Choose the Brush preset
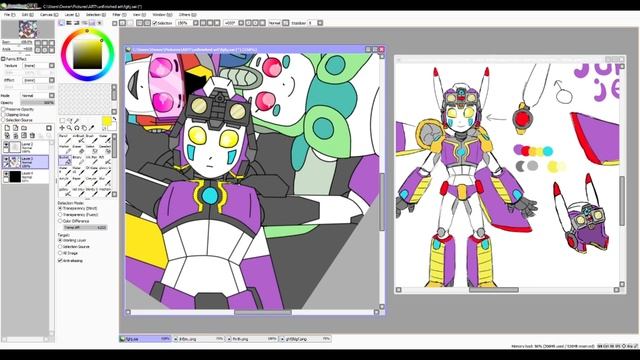 point(90,138)
